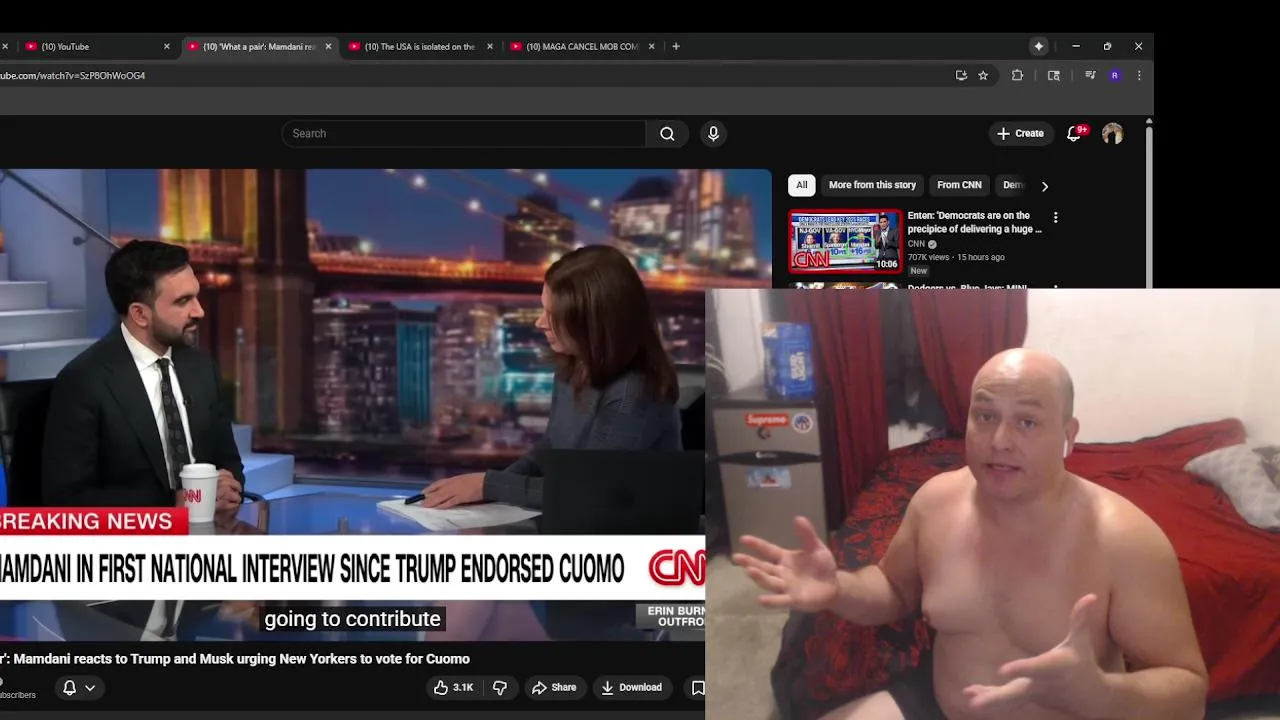Click inside the YouTube Search field
Screen dimensions: 1280x720
[x=463, y=134]
